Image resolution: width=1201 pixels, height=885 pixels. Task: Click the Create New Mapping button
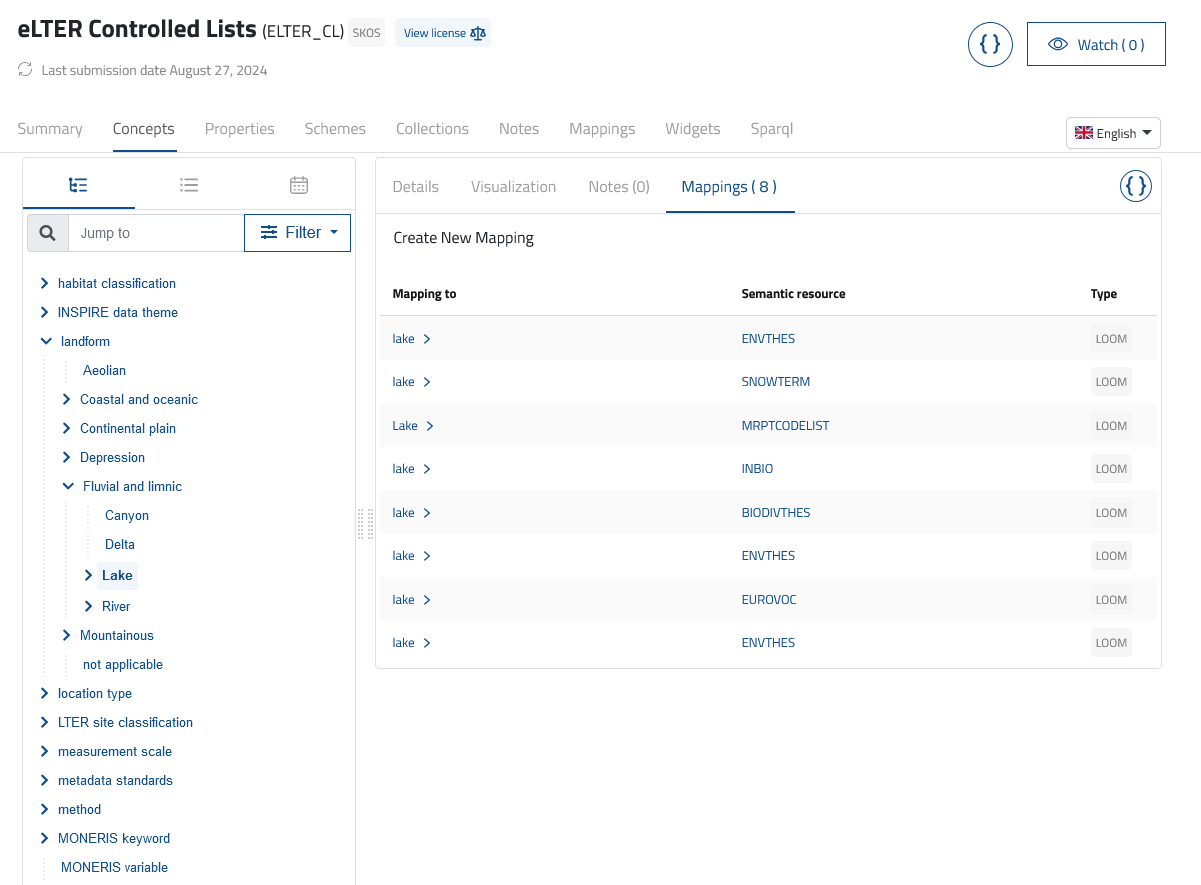tap(463, 237)
